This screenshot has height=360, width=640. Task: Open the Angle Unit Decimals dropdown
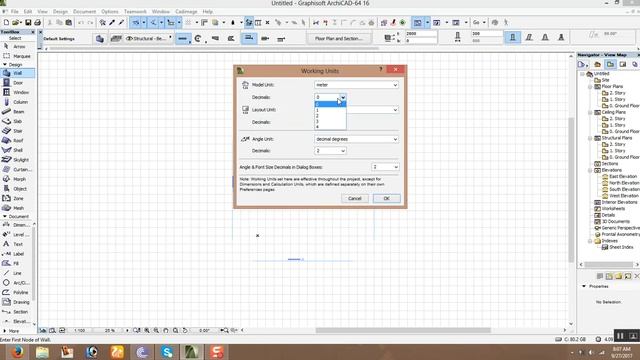coord(330,151)
